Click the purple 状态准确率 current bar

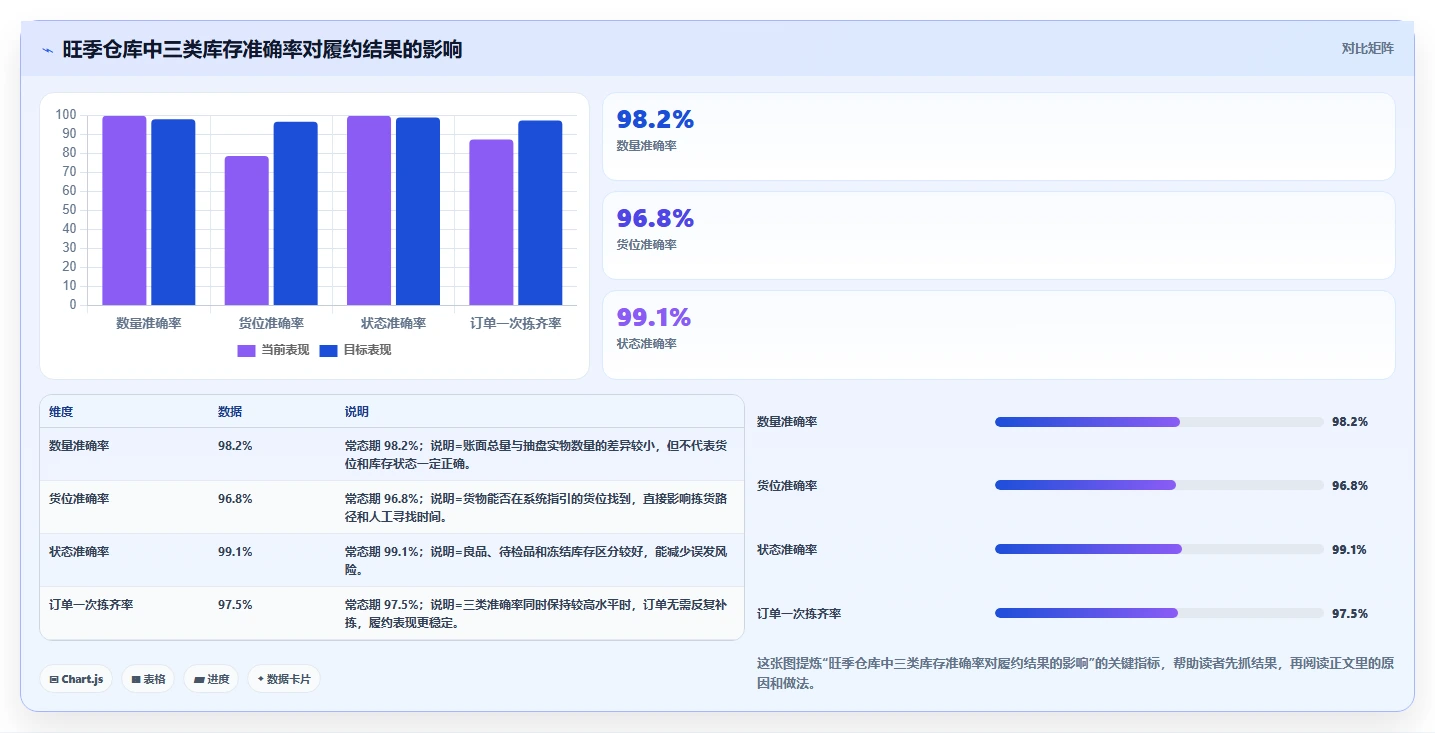(369, 211)
